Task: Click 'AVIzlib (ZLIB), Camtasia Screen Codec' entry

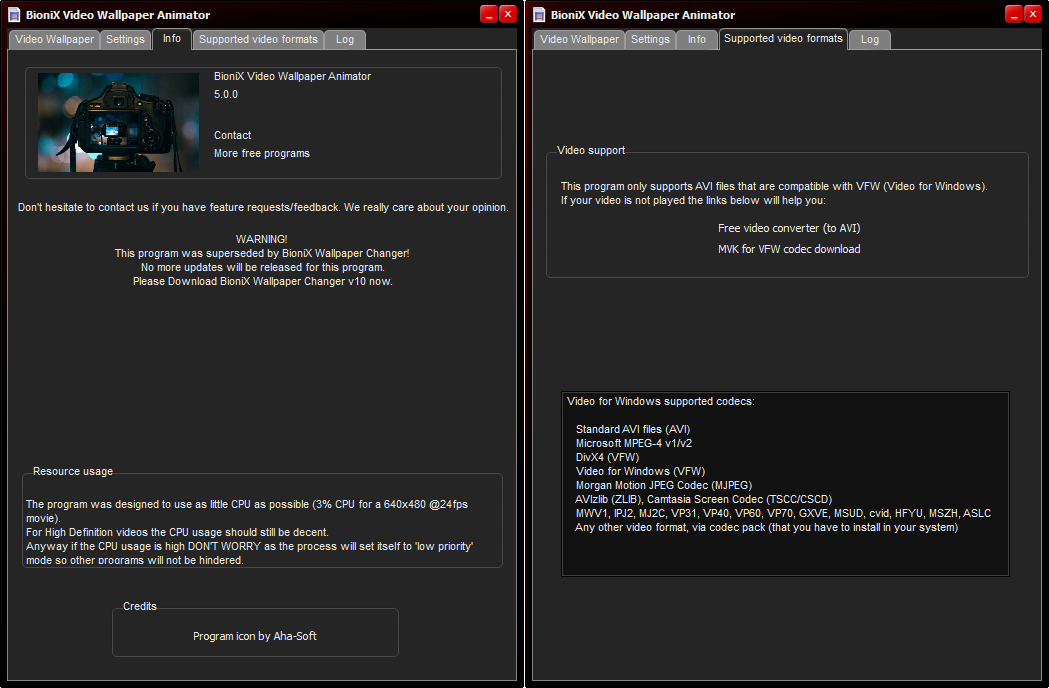Action: coord(704,499)
